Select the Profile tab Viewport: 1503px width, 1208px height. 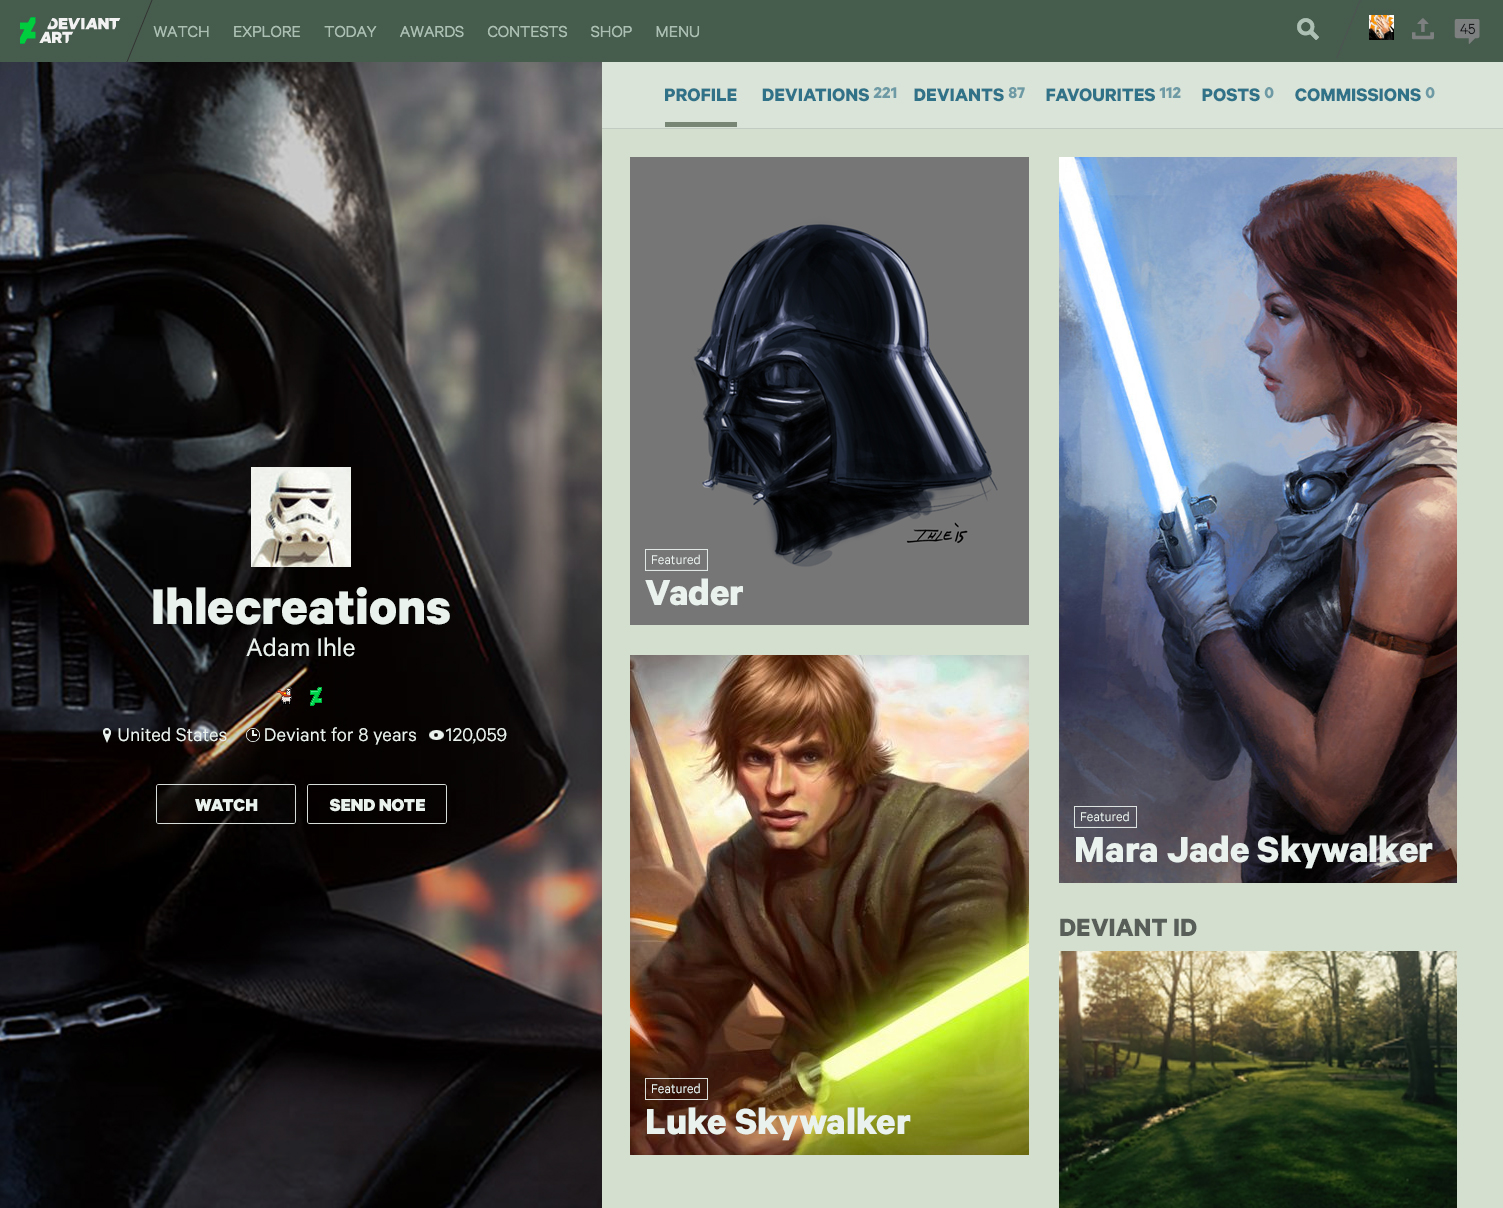pos(700,95)
